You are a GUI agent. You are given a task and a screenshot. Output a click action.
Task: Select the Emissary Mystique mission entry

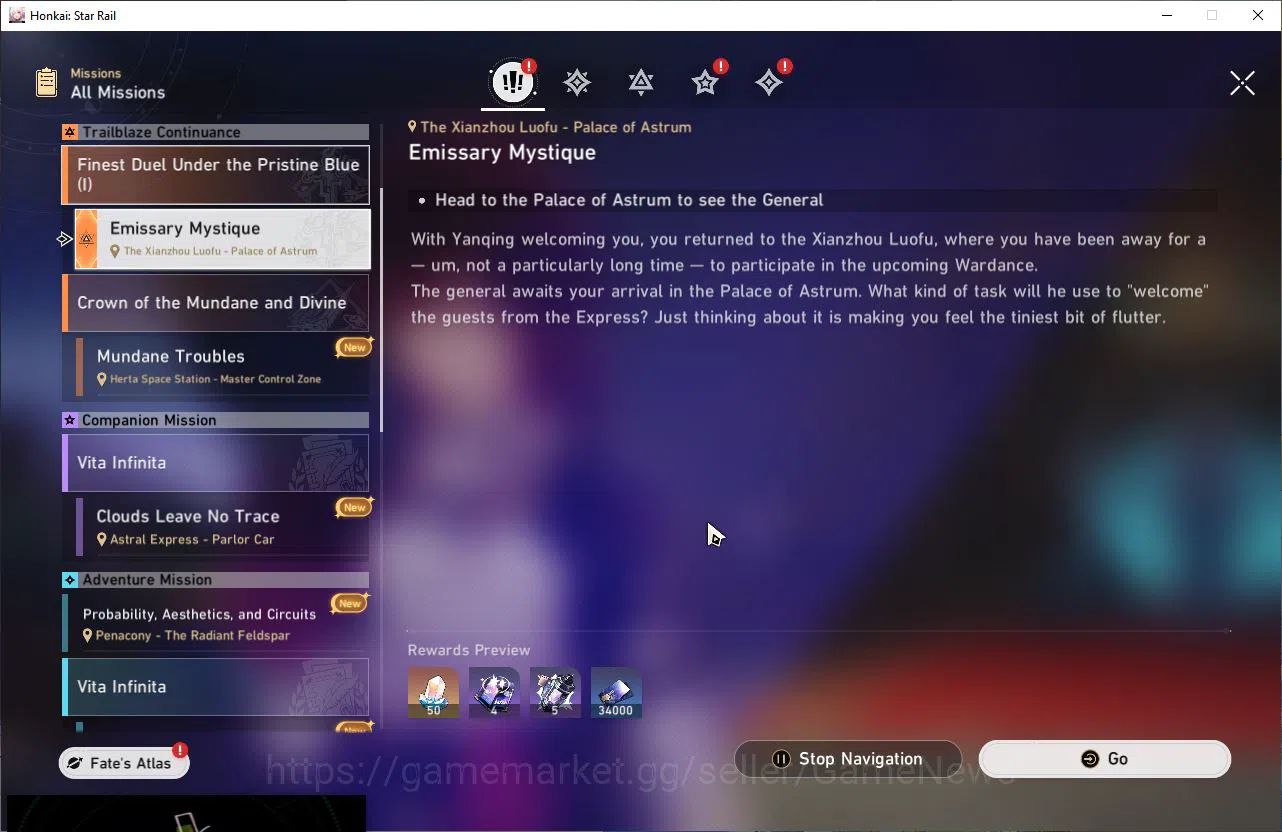tap(222, 239)
